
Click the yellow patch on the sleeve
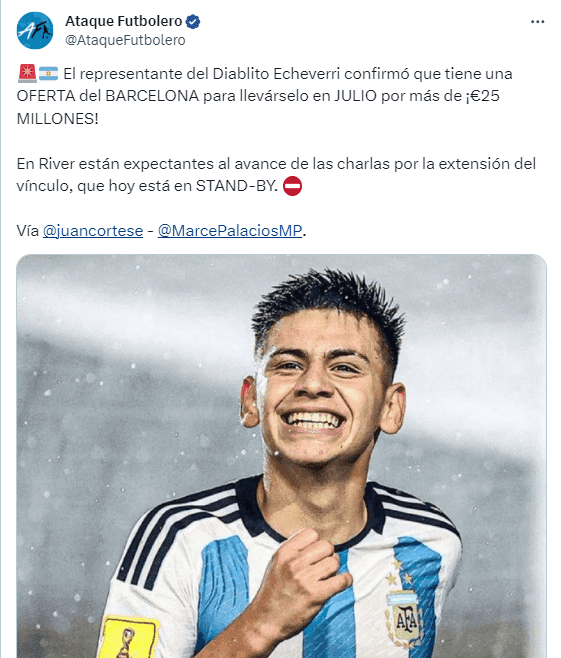(x=129, y=637)
